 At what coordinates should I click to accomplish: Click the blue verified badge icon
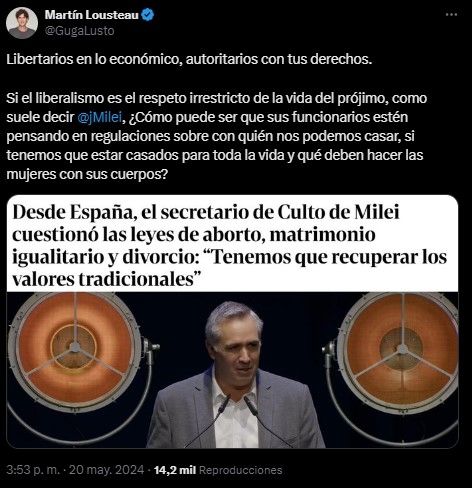(x=148, y=15)
